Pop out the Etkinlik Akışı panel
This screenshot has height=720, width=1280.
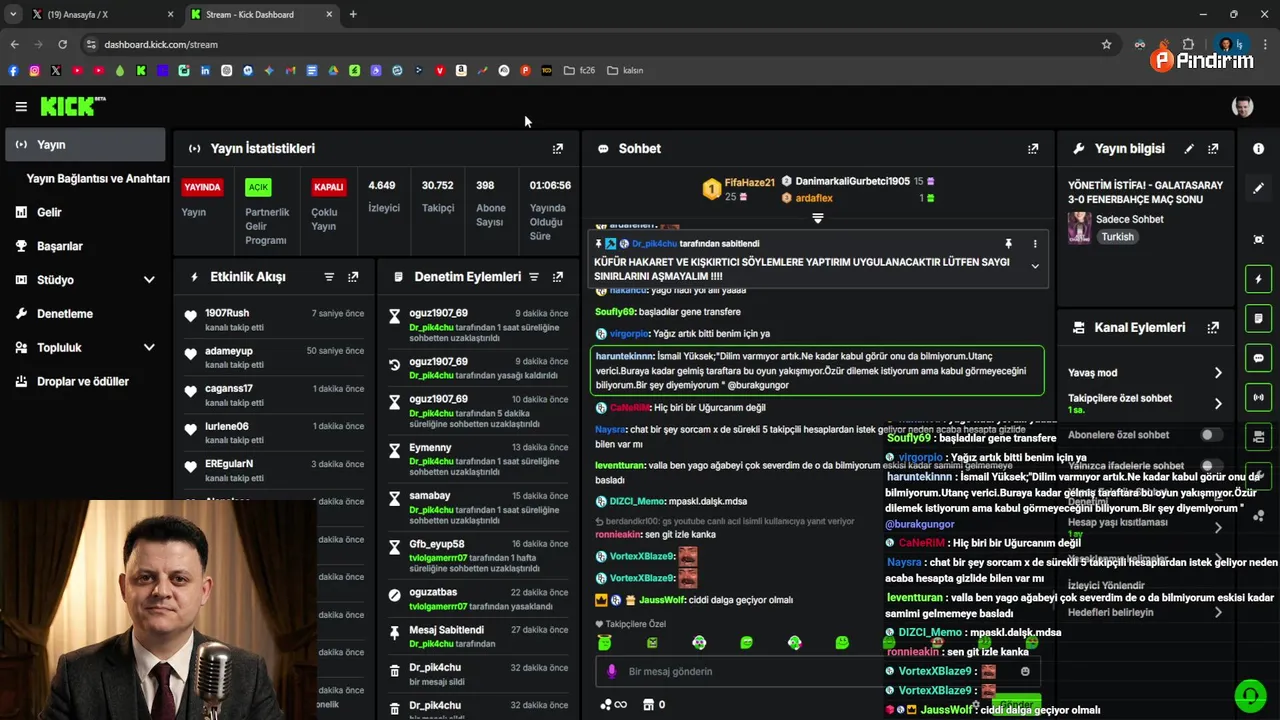[x=353, y=277]
